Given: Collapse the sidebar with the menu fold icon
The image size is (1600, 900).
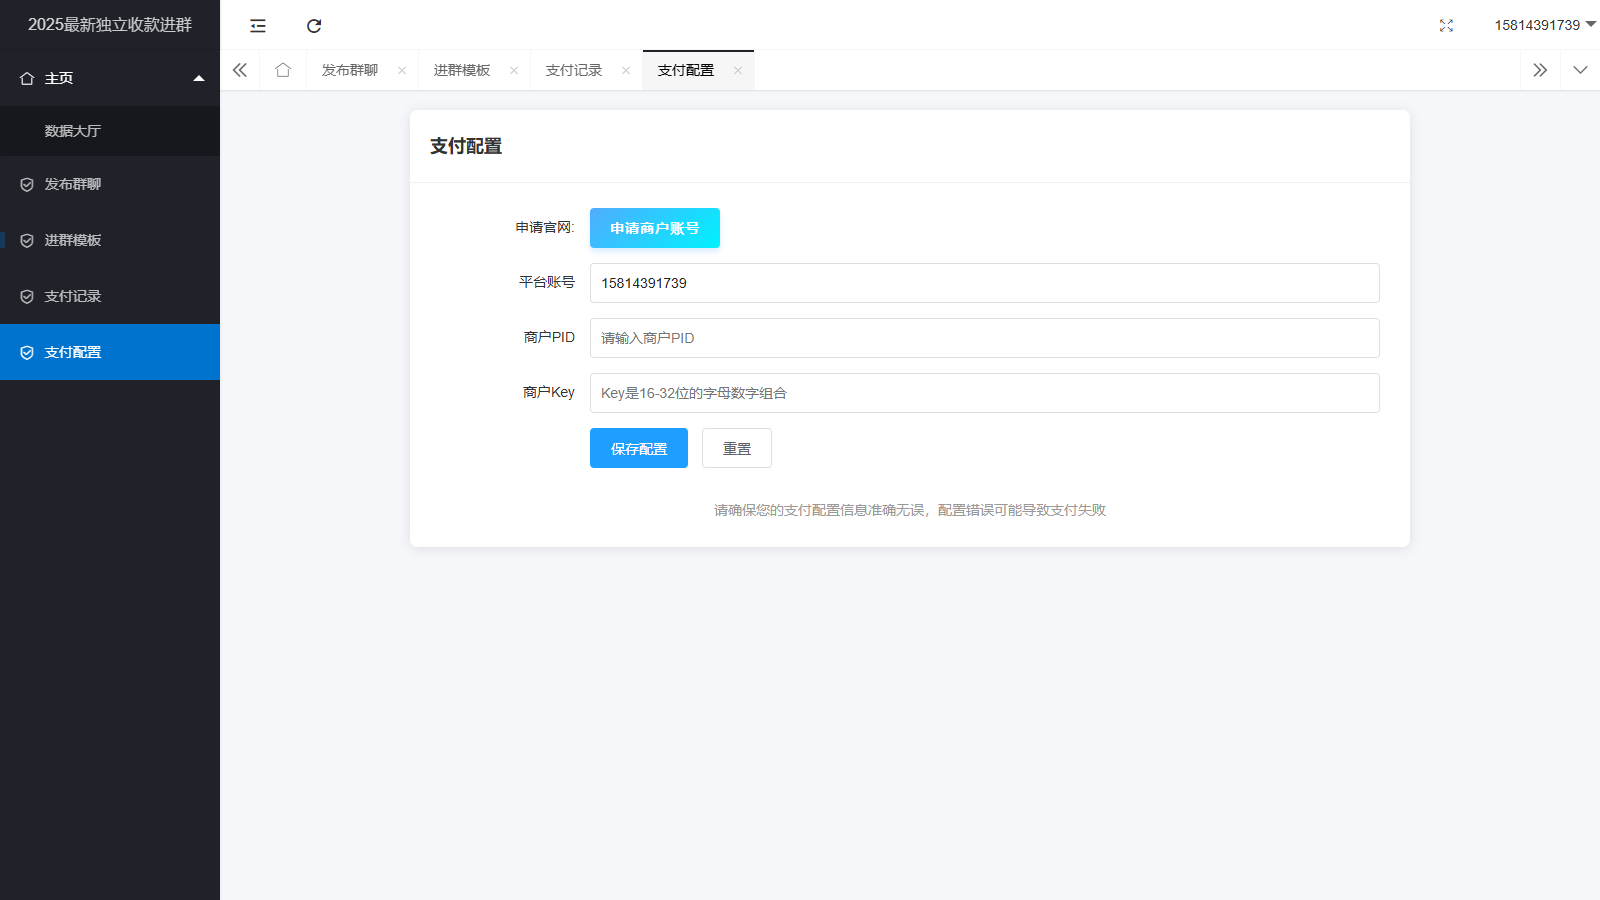Looking at the screenshot, I should [258, 26].
